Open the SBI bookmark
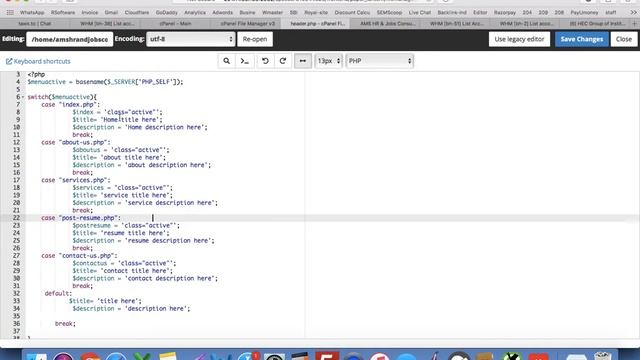 (293, 13)
